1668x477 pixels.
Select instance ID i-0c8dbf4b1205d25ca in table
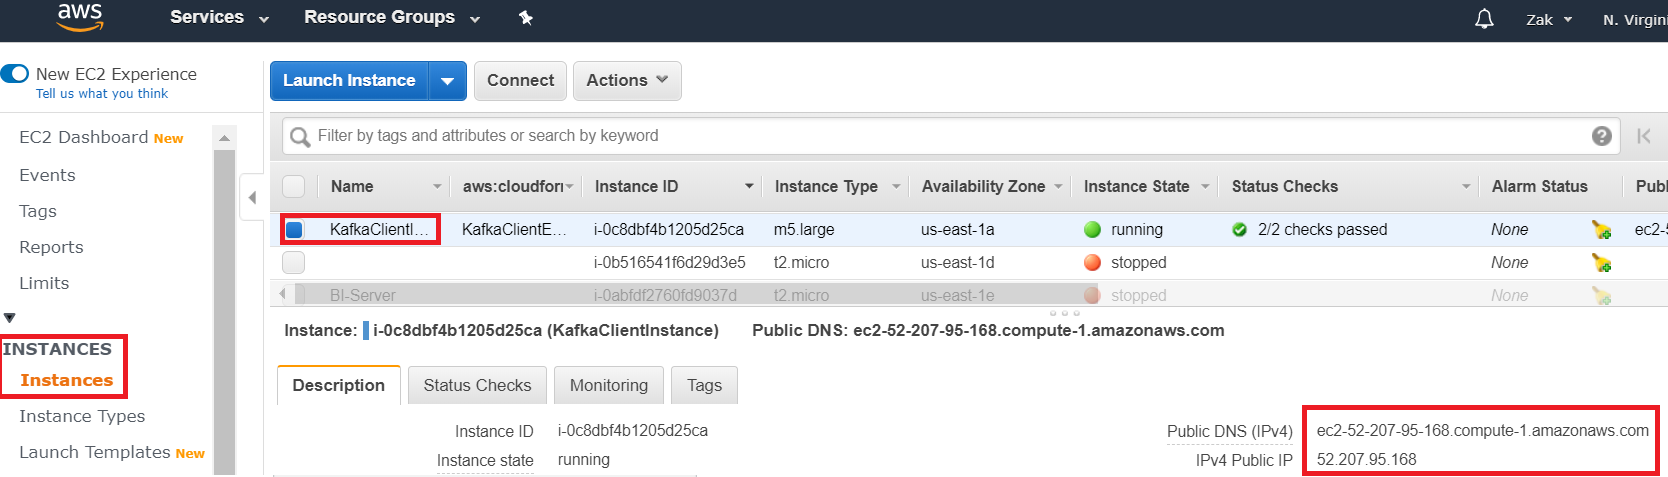(669, 230)
